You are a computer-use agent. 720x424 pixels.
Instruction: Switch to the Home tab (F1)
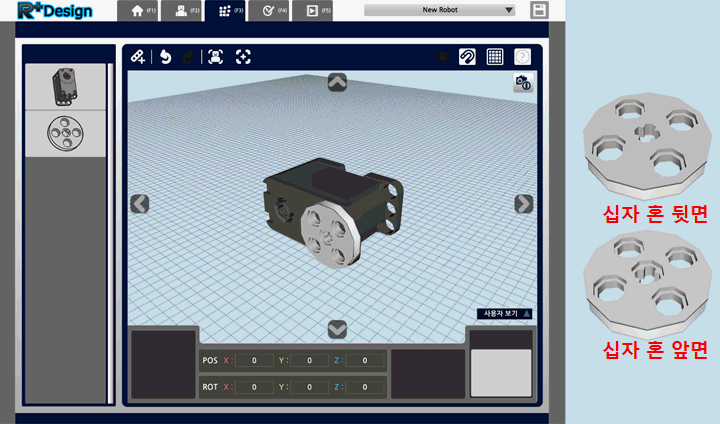pyautogui.click(x=136, y=11)
